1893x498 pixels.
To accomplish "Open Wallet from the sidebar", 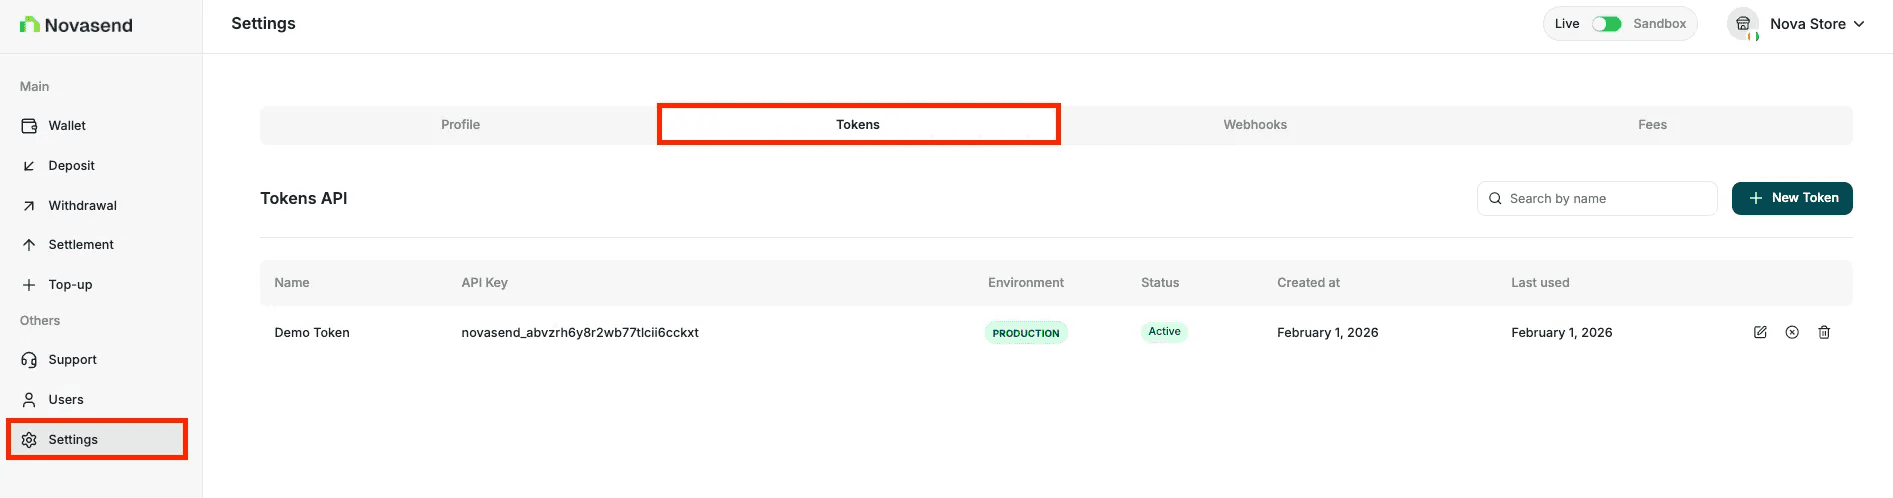I will pos(67,126).
